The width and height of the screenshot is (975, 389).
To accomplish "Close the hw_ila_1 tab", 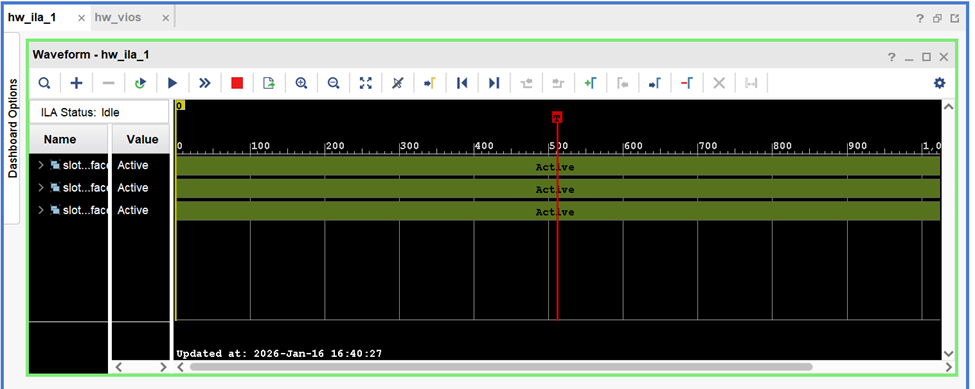I will [81, 18].
